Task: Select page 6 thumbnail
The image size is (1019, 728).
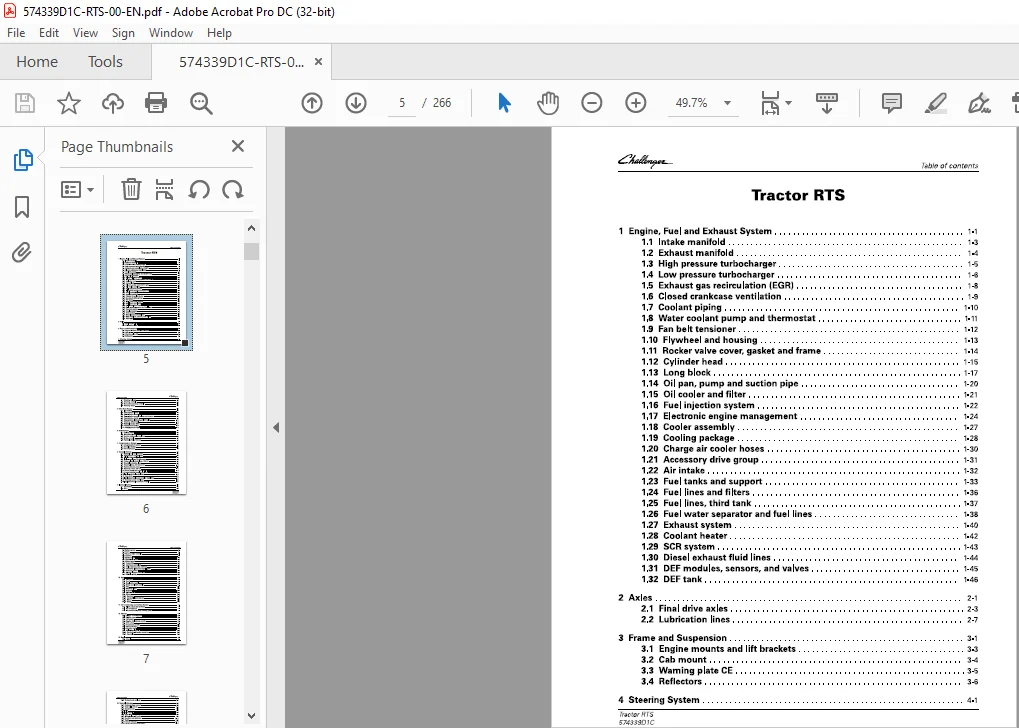Action: (x=146, y=443)
